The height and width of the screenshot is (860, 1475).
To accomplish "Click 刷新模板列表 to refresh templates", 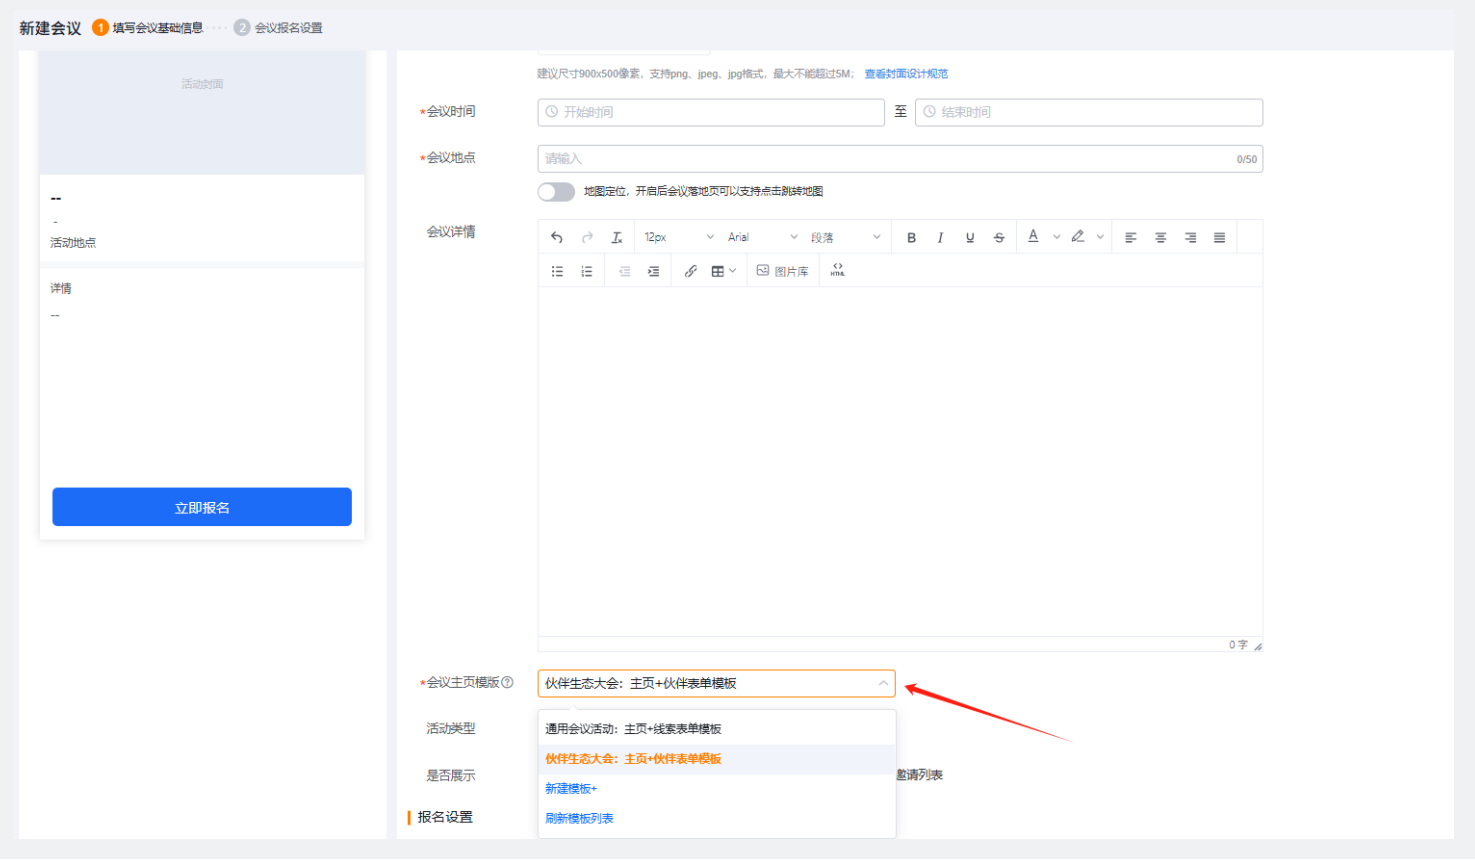I will (579, 818).
